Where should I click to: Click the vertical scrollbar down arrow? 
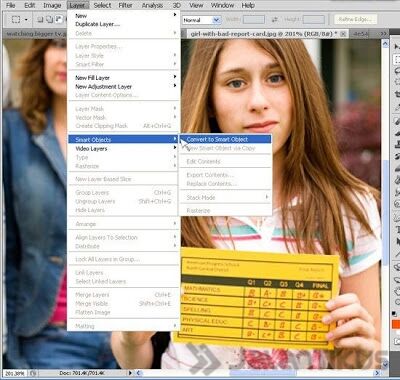pyautogui.click(x=385, y=364)
